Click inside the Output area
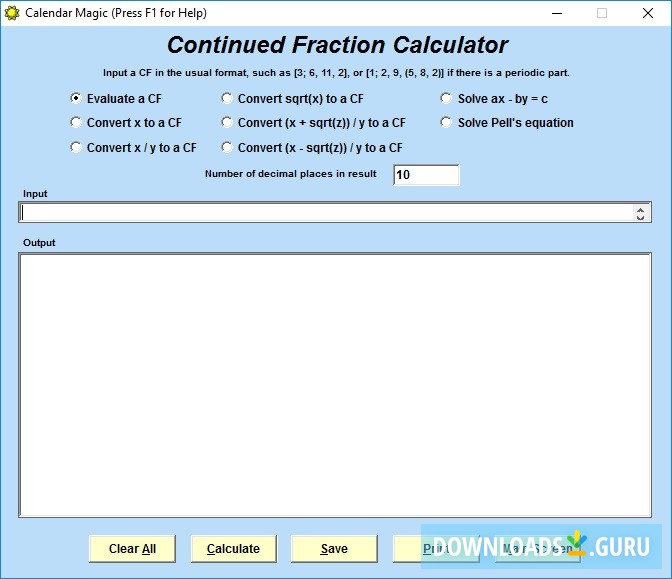This screenshot has height=579, width=672. coord(335,385)
